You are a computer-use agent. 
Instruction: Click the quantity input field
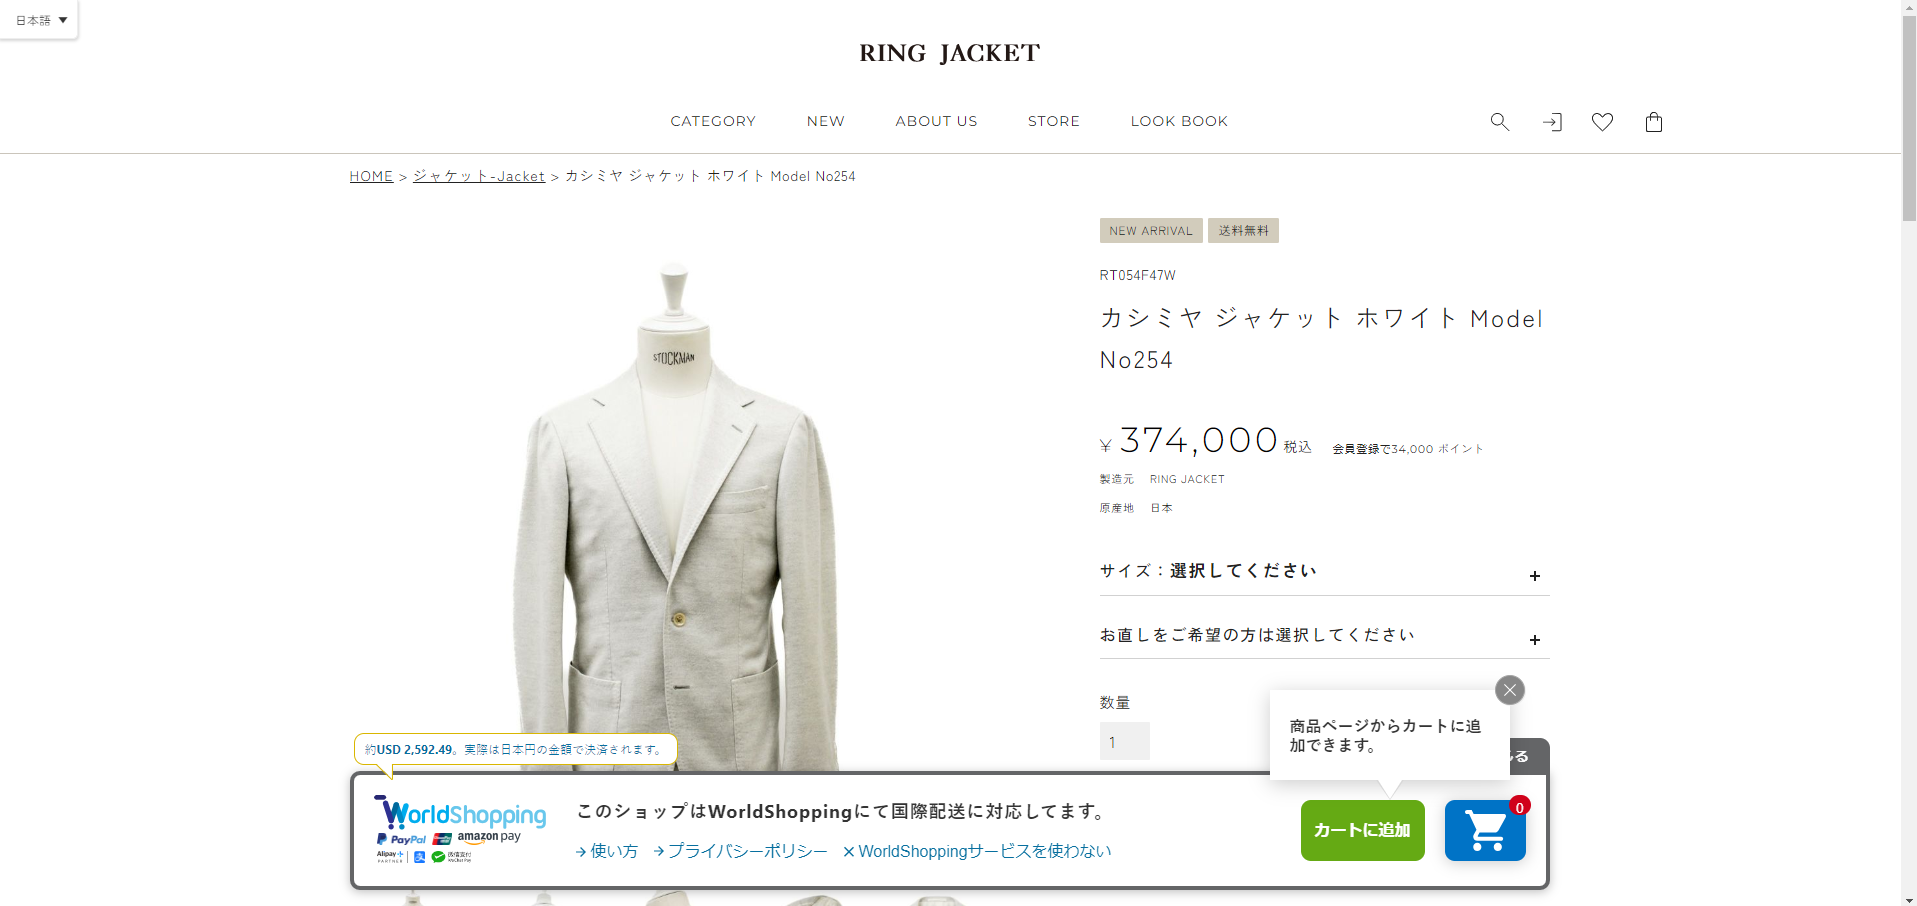coord(1124,741)
